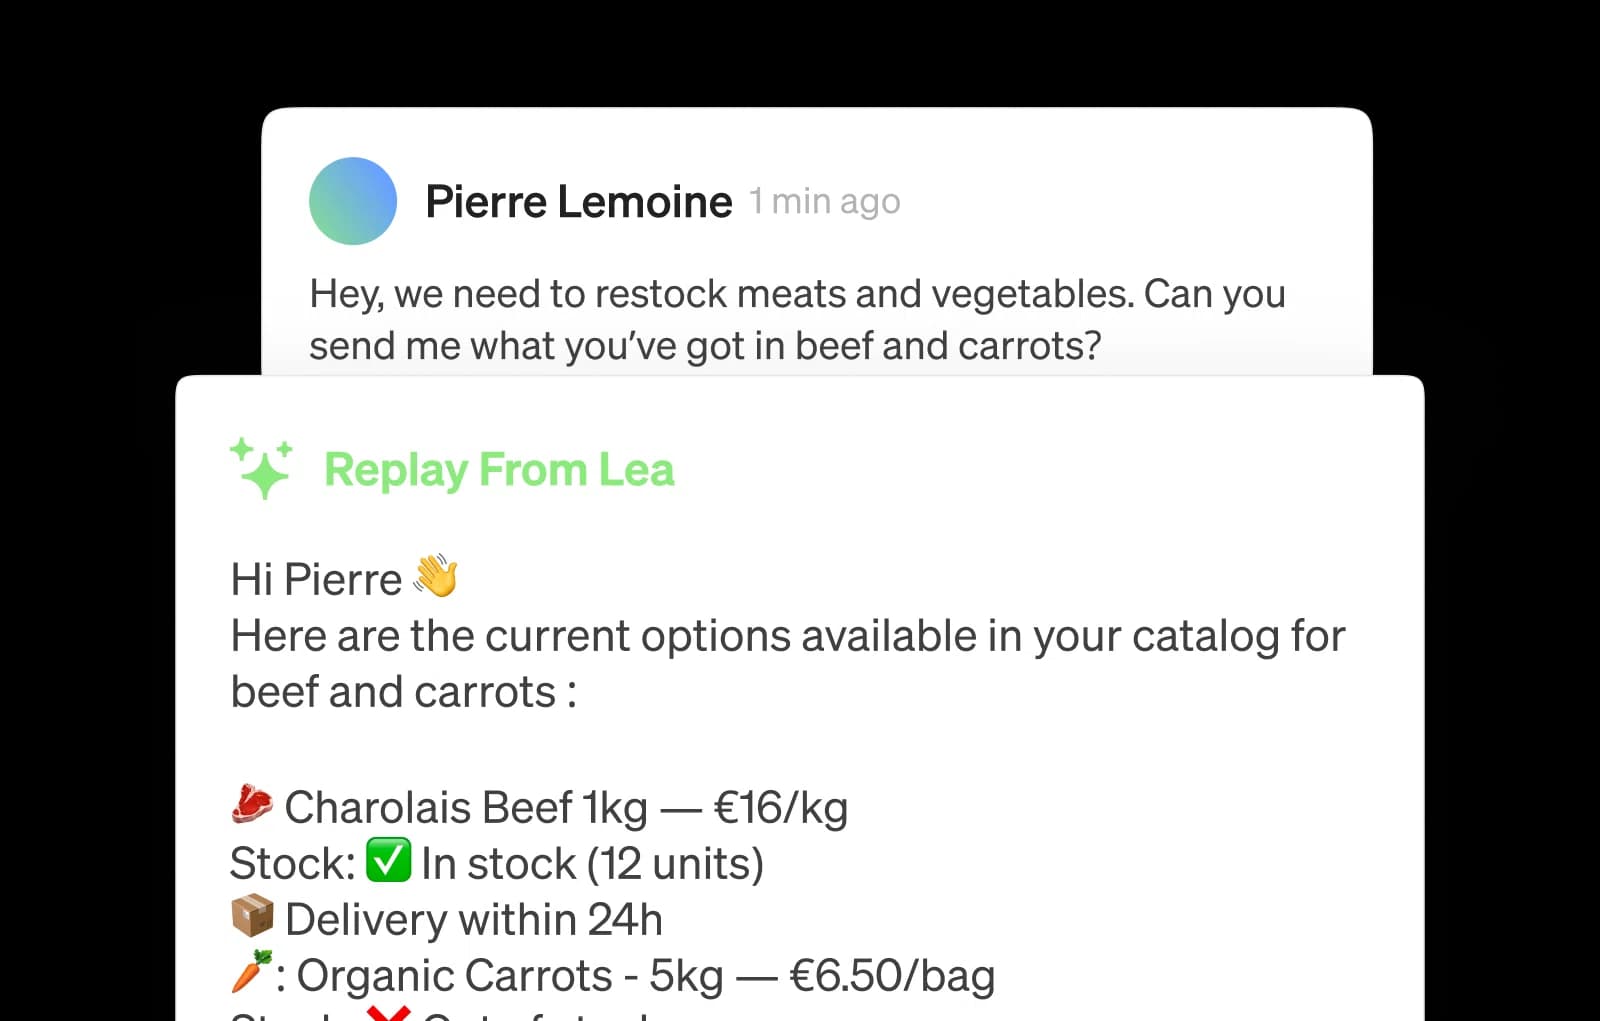
Task: Click the green checkmark emoji next to Stock
Action: click(388, 861)
